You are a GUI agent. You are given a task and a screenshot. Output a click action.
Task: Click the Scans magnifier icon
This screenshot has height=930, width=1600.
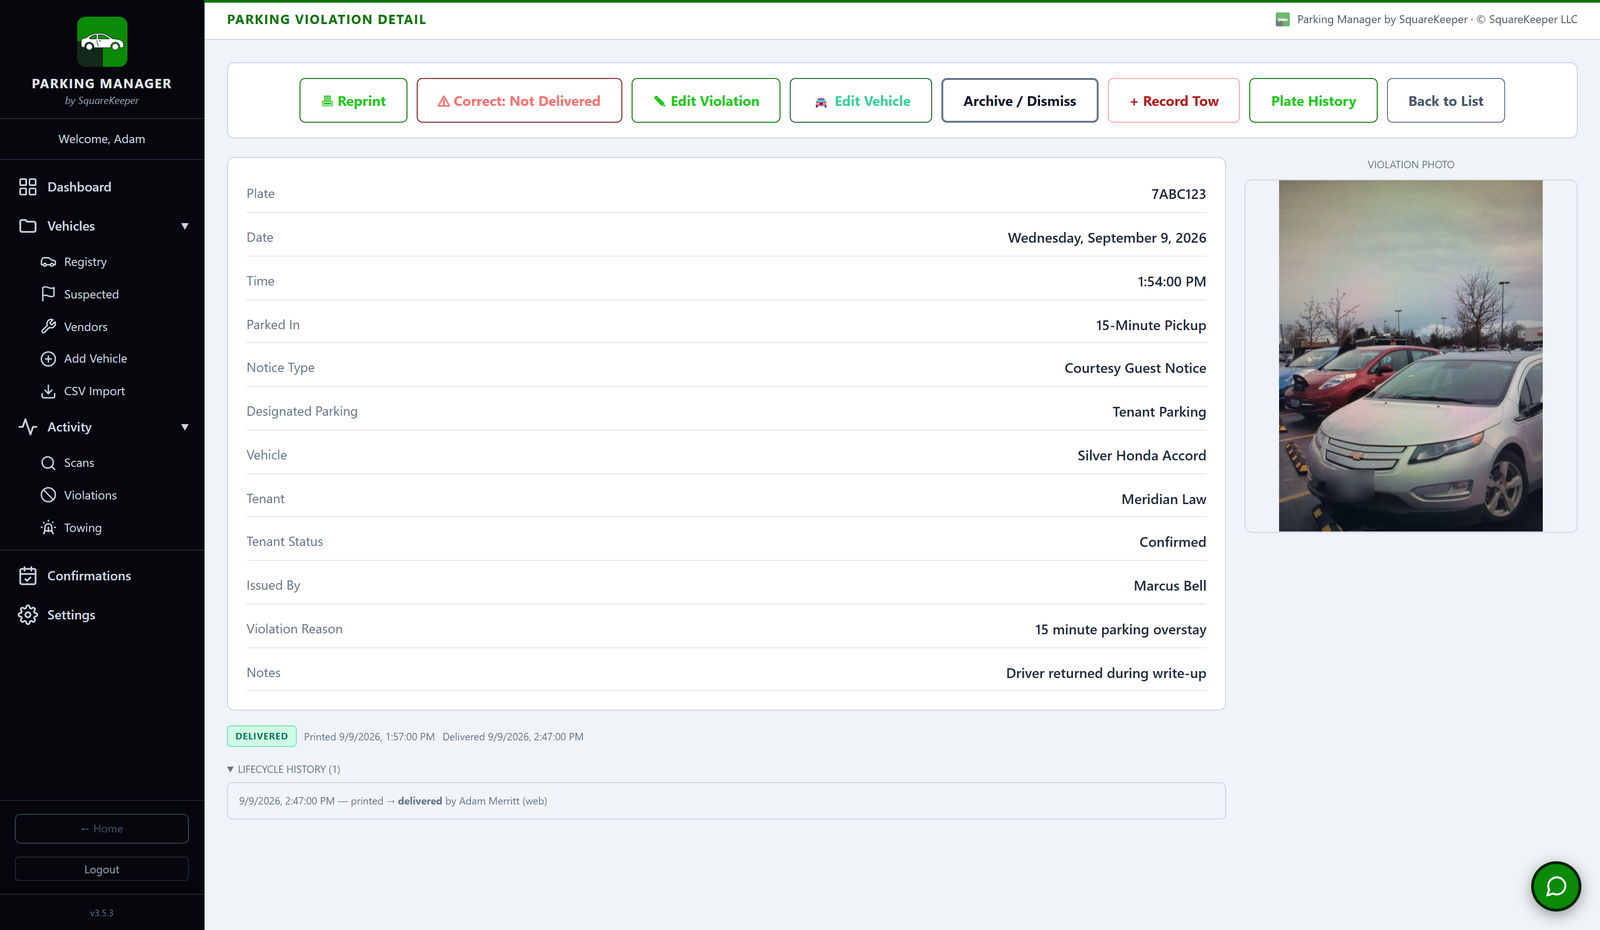[48, 463]
